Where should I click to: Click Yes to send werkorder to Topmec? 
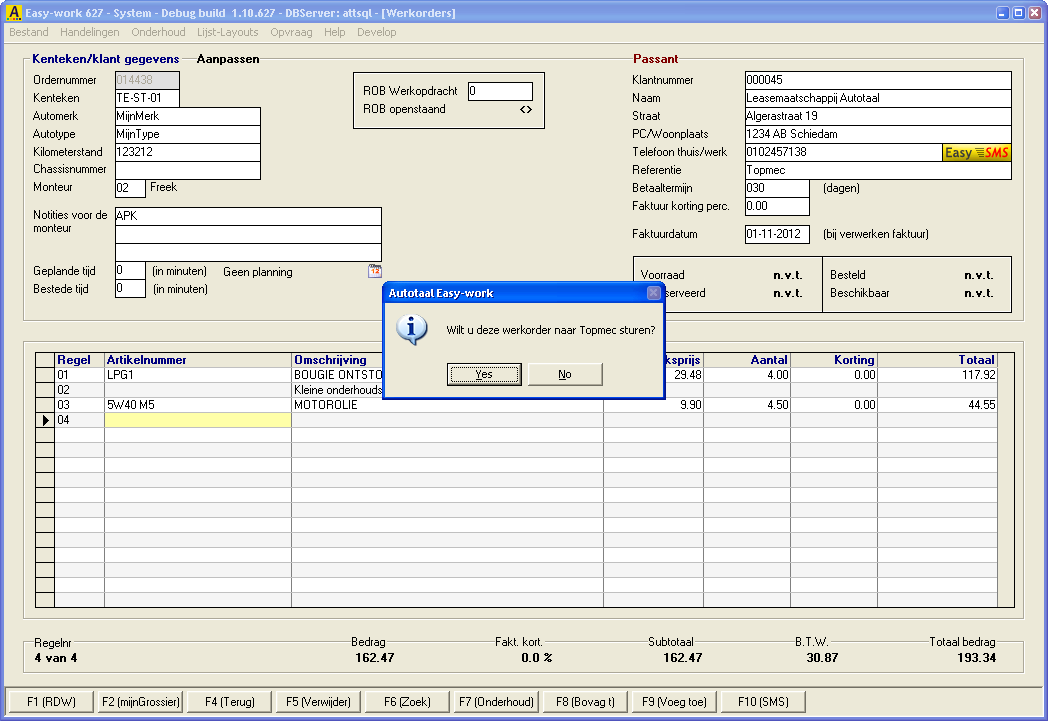[484, 374]
